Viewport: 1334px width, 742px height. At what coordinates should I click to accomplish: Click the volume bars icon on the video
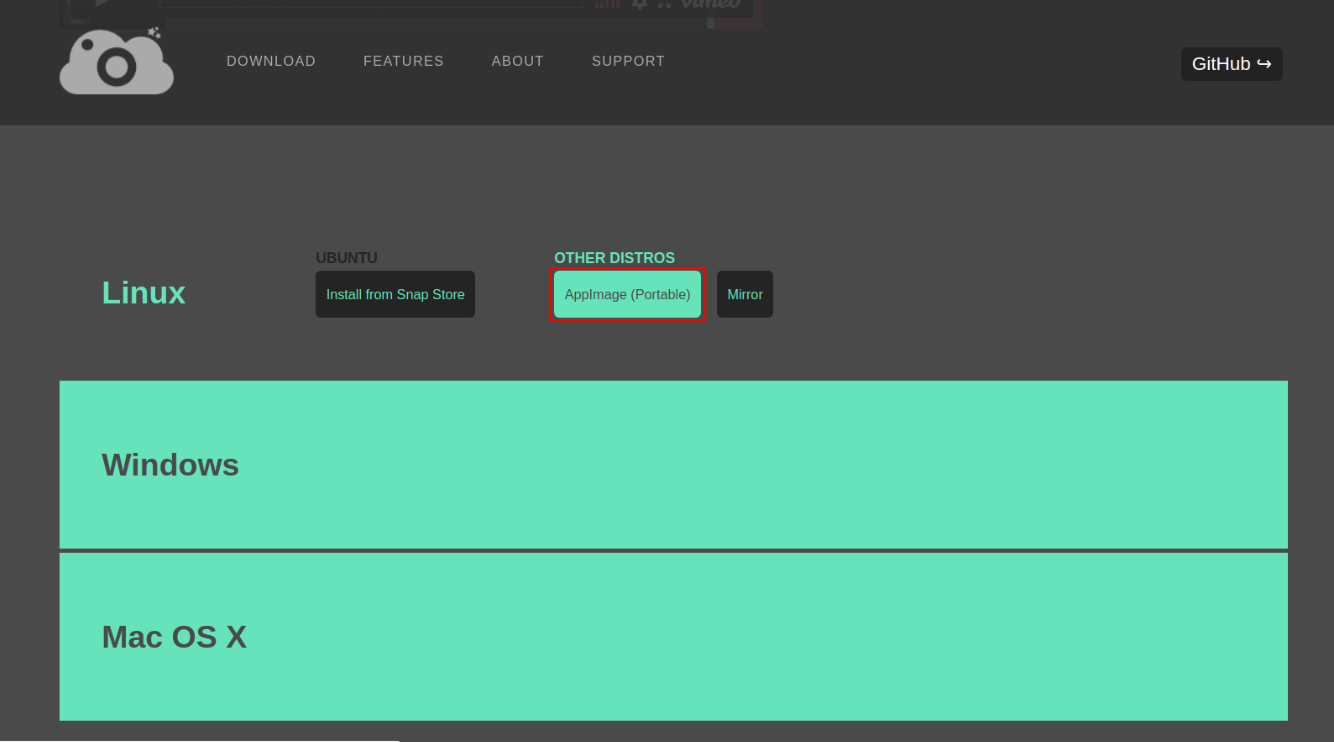[x=609, y=5]
